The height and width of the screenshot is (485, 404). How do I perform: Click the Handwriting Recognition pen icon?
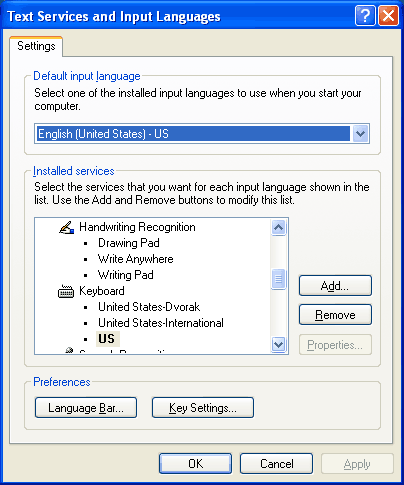[66, 227]
